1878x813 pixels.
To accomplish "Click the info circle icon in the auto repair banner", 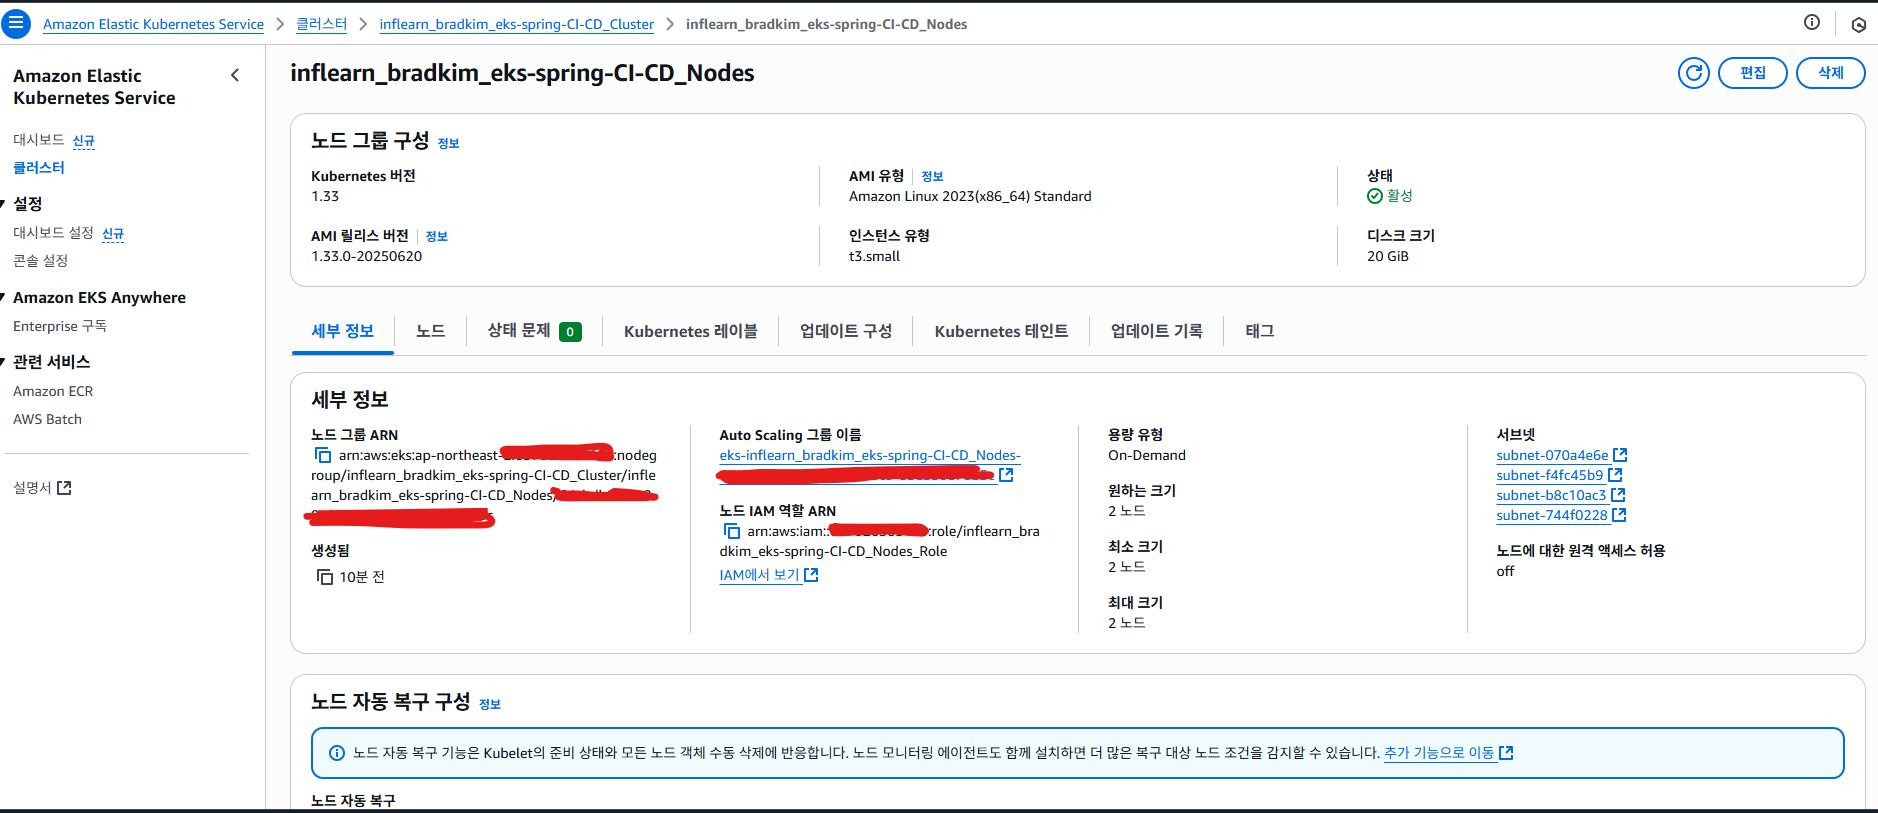I will pyautogui.click(x=337, y=753).
